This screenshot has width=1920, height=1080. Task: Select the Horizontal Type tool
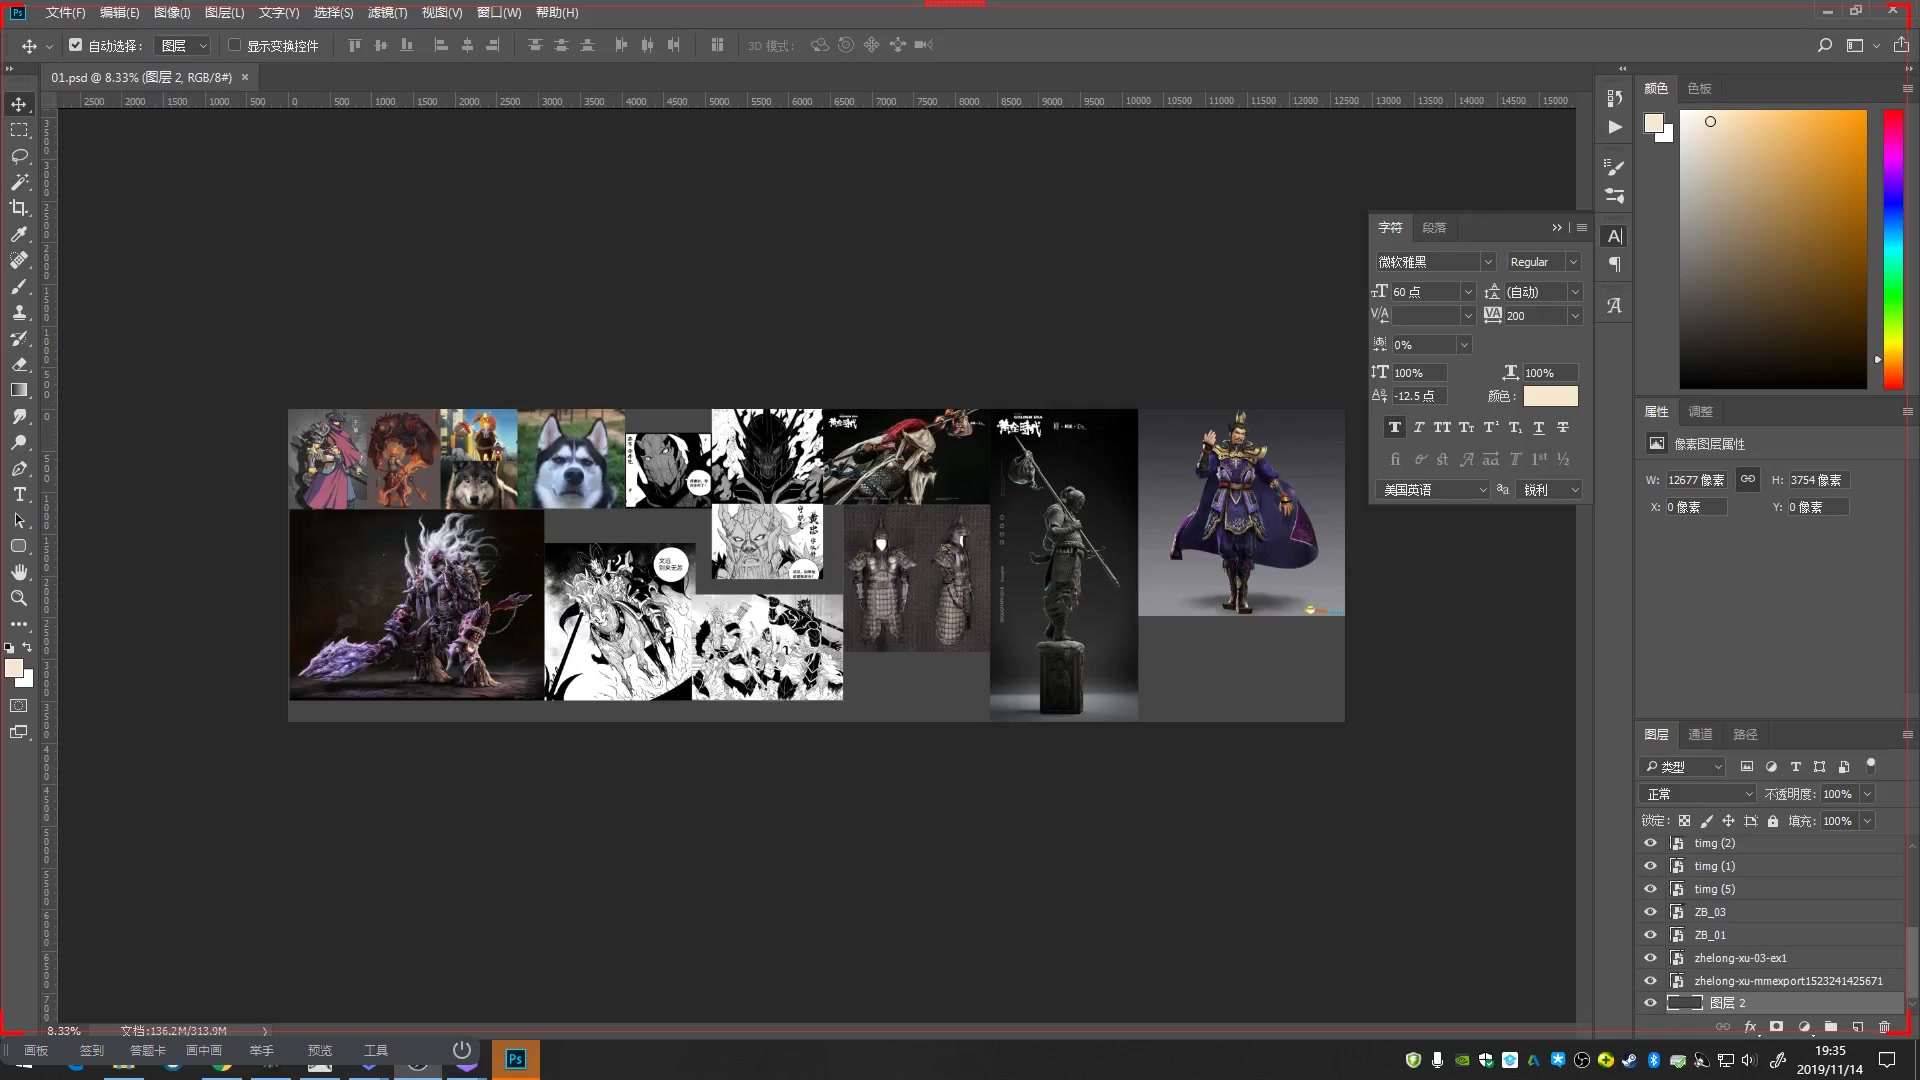click(19, 494)
